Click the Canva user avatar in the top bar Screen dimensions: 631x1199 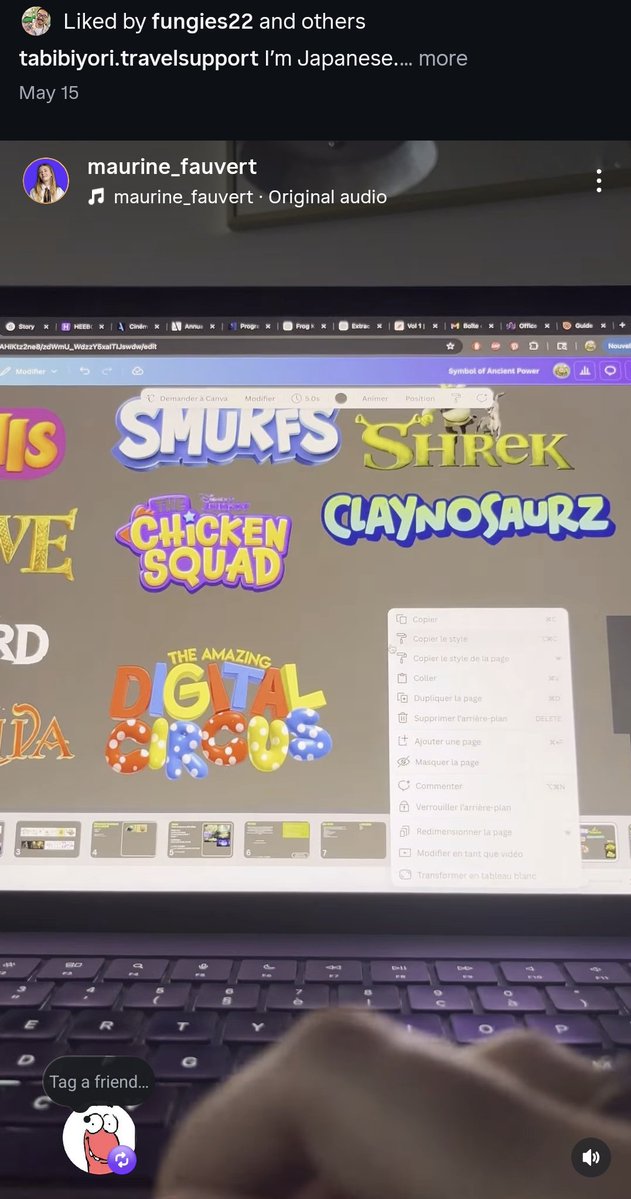pos(561,371)
